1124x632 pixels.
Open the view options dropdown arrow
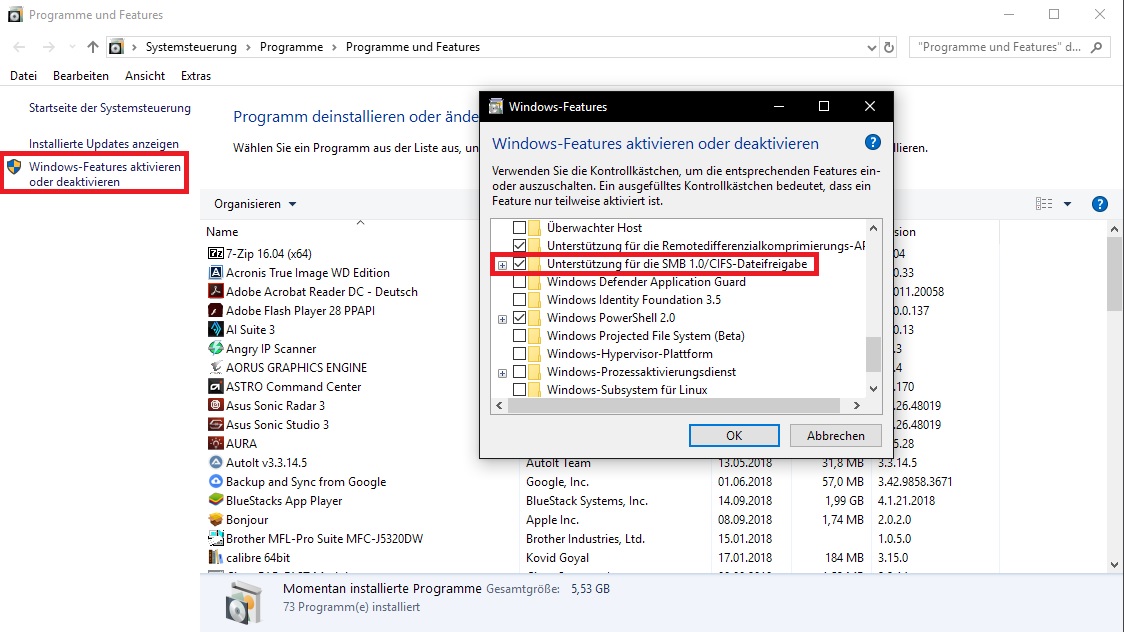point(1067,204)
